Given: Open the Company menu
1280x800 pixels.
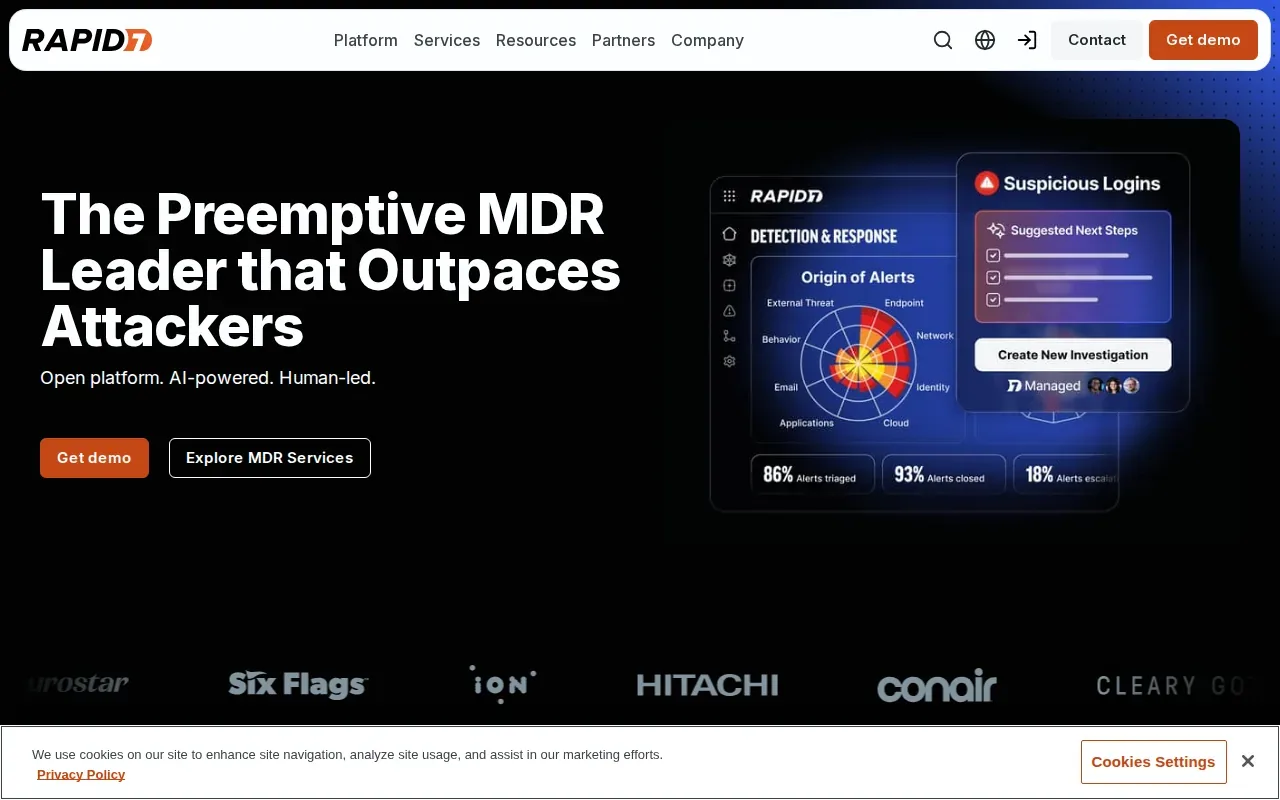Looking at the screenshot, I should click(707, 40).
